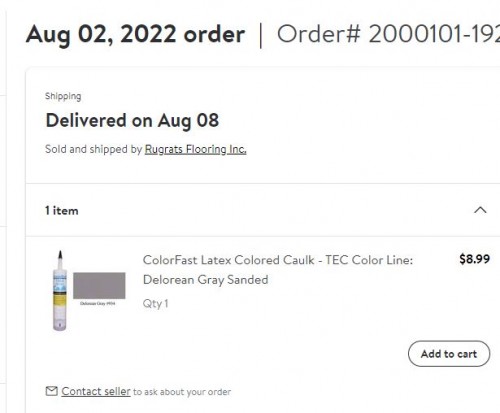Open the ColorFast Latex Colored Caulk product title

click(278, 270)
